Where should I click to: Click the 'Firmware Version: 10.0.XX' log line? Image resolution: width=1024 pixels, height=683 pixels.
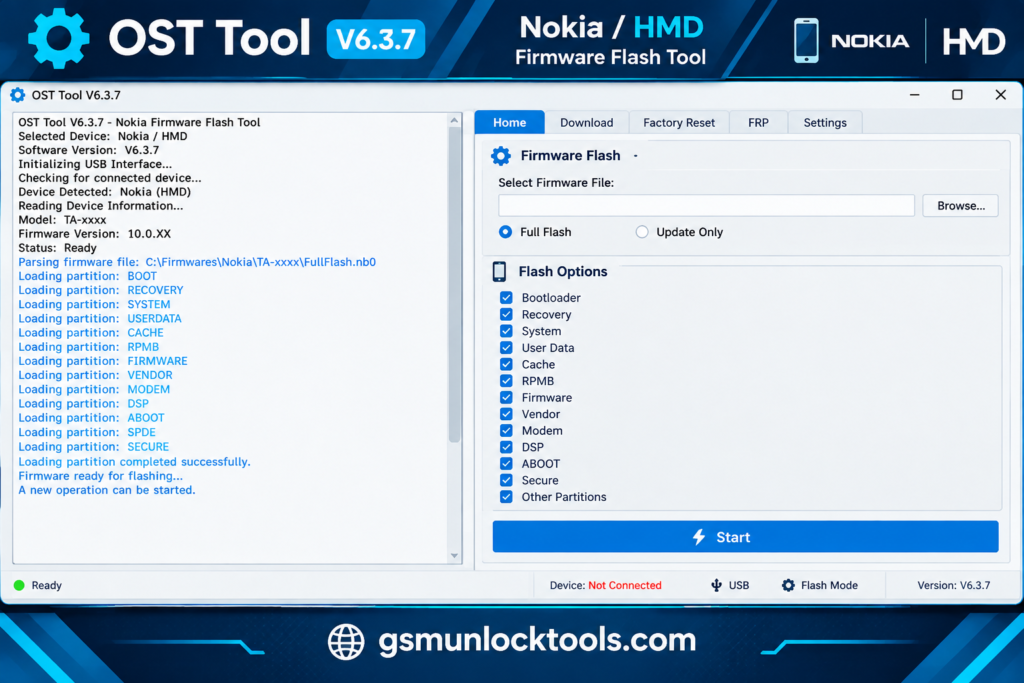tap(95, 234)
